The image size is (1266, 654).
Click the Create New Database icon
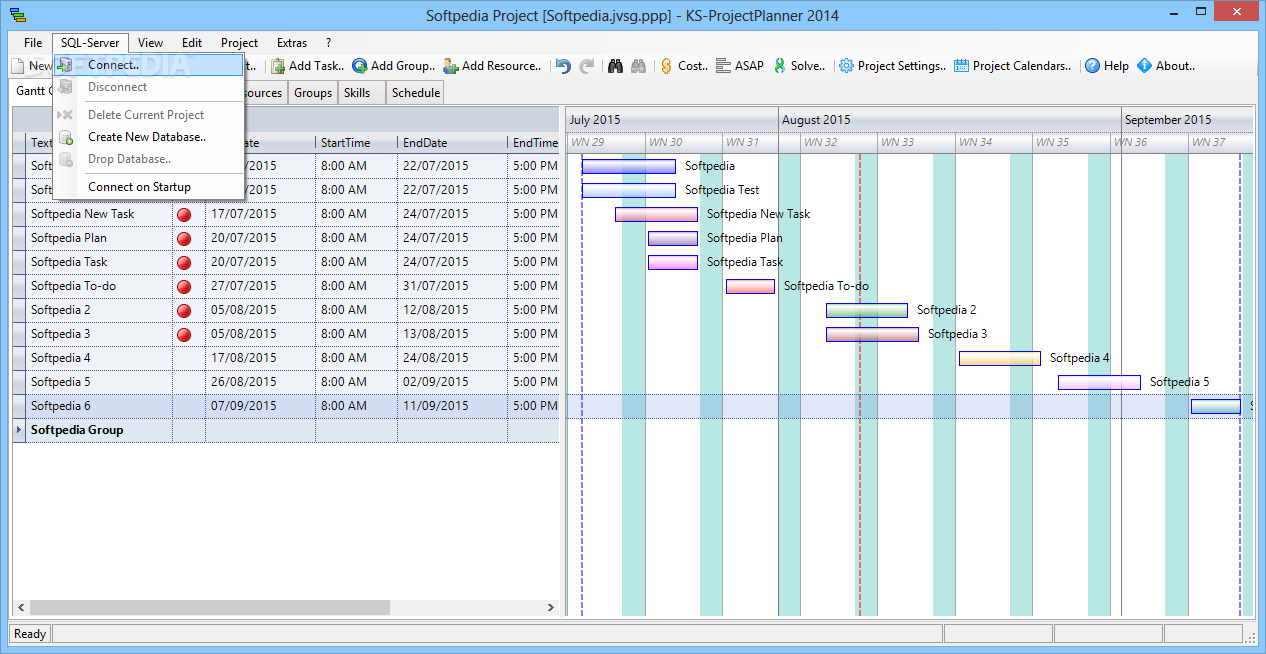[66, 137]
